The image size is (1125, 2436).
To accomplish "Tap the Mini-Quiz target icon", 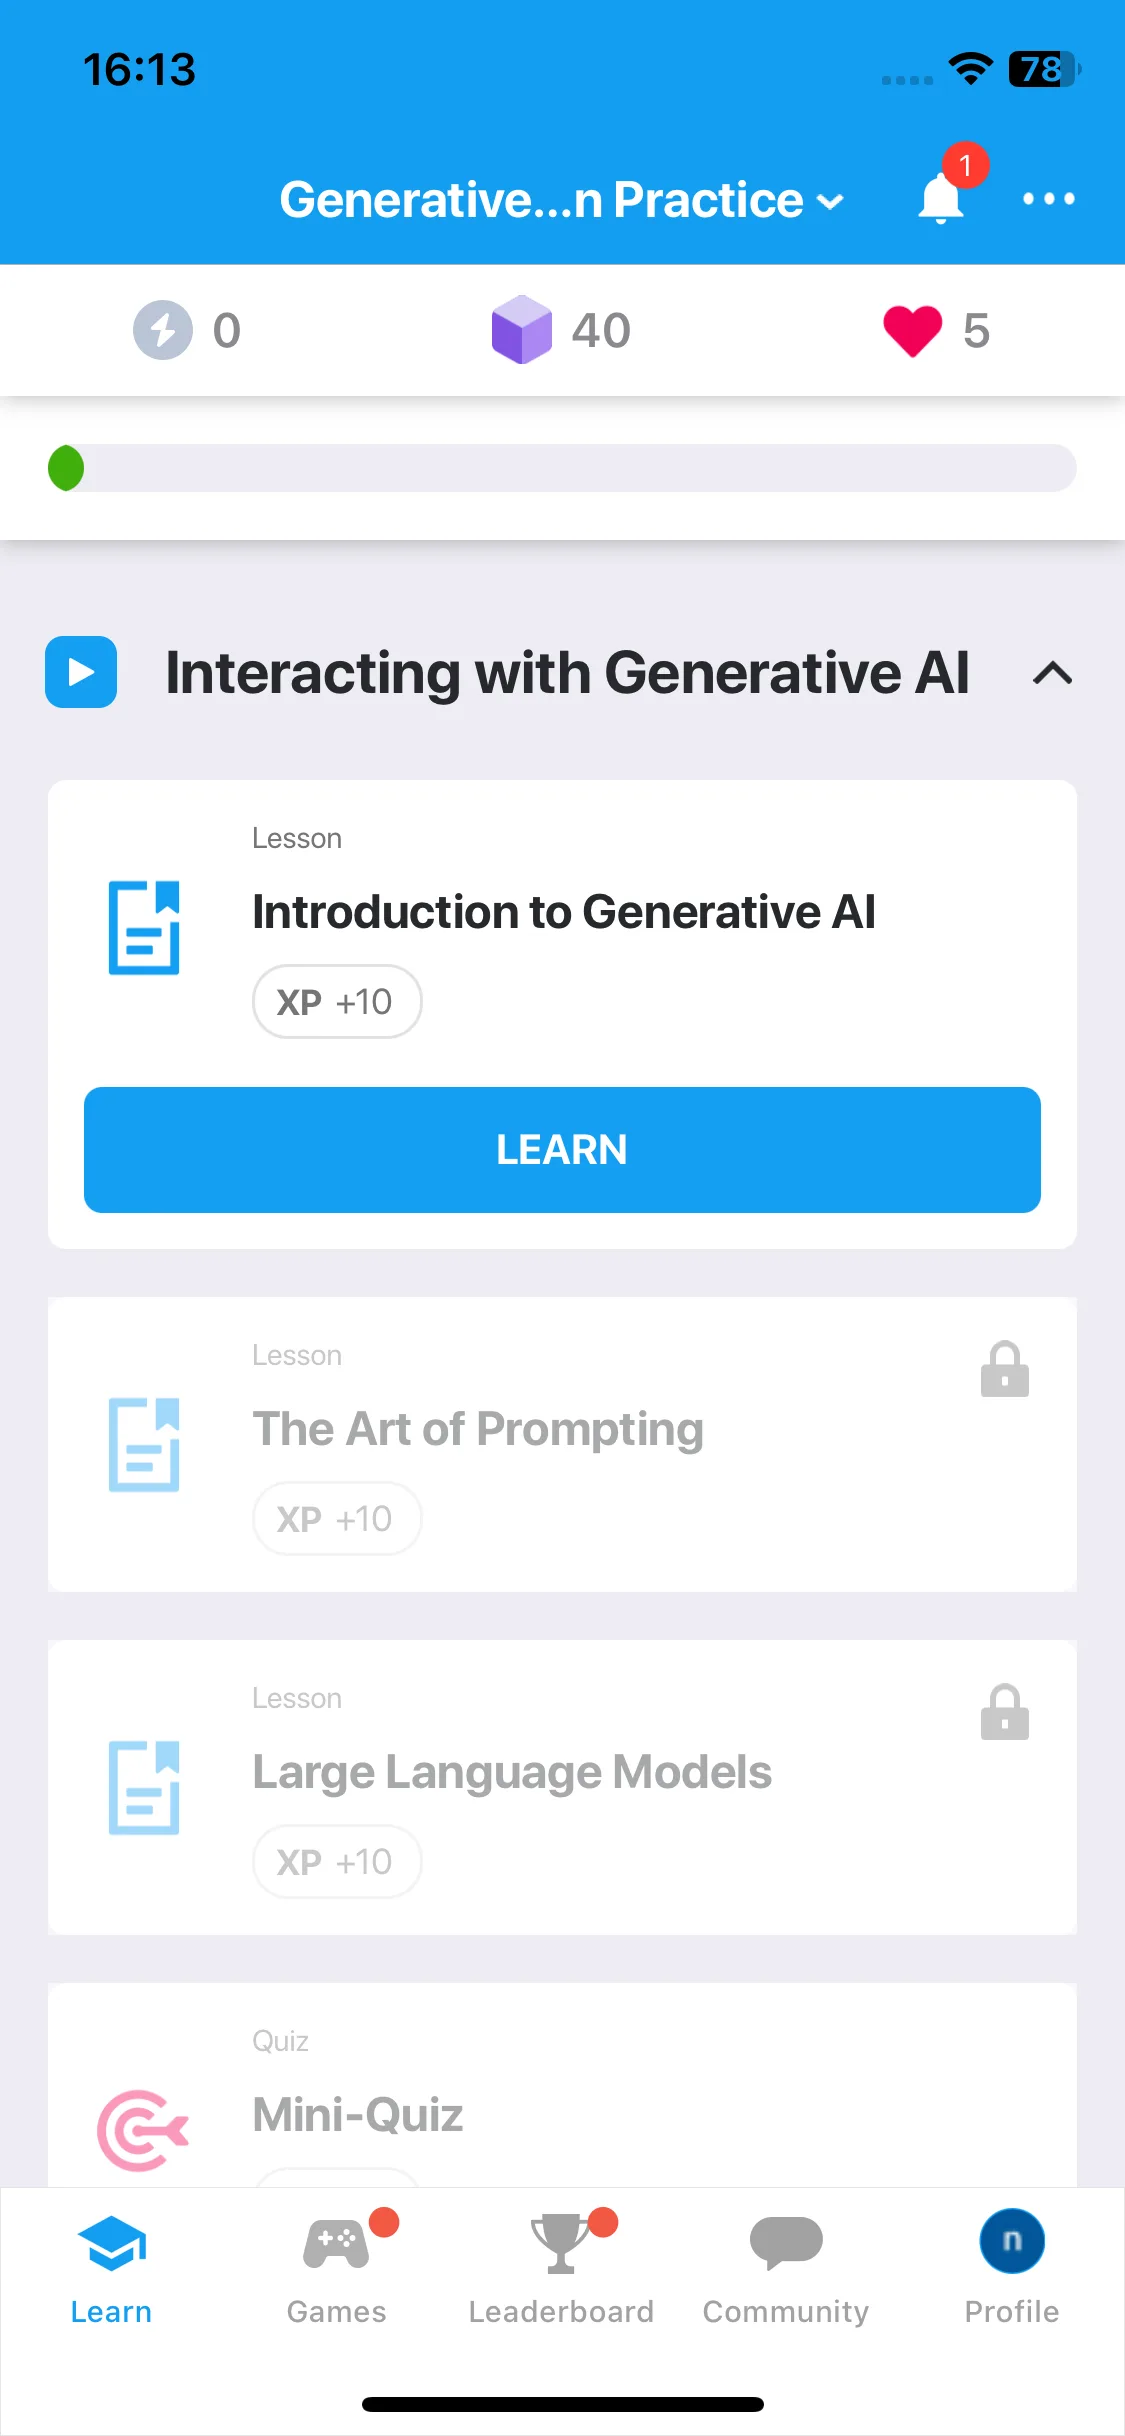I will (142, 2130).
